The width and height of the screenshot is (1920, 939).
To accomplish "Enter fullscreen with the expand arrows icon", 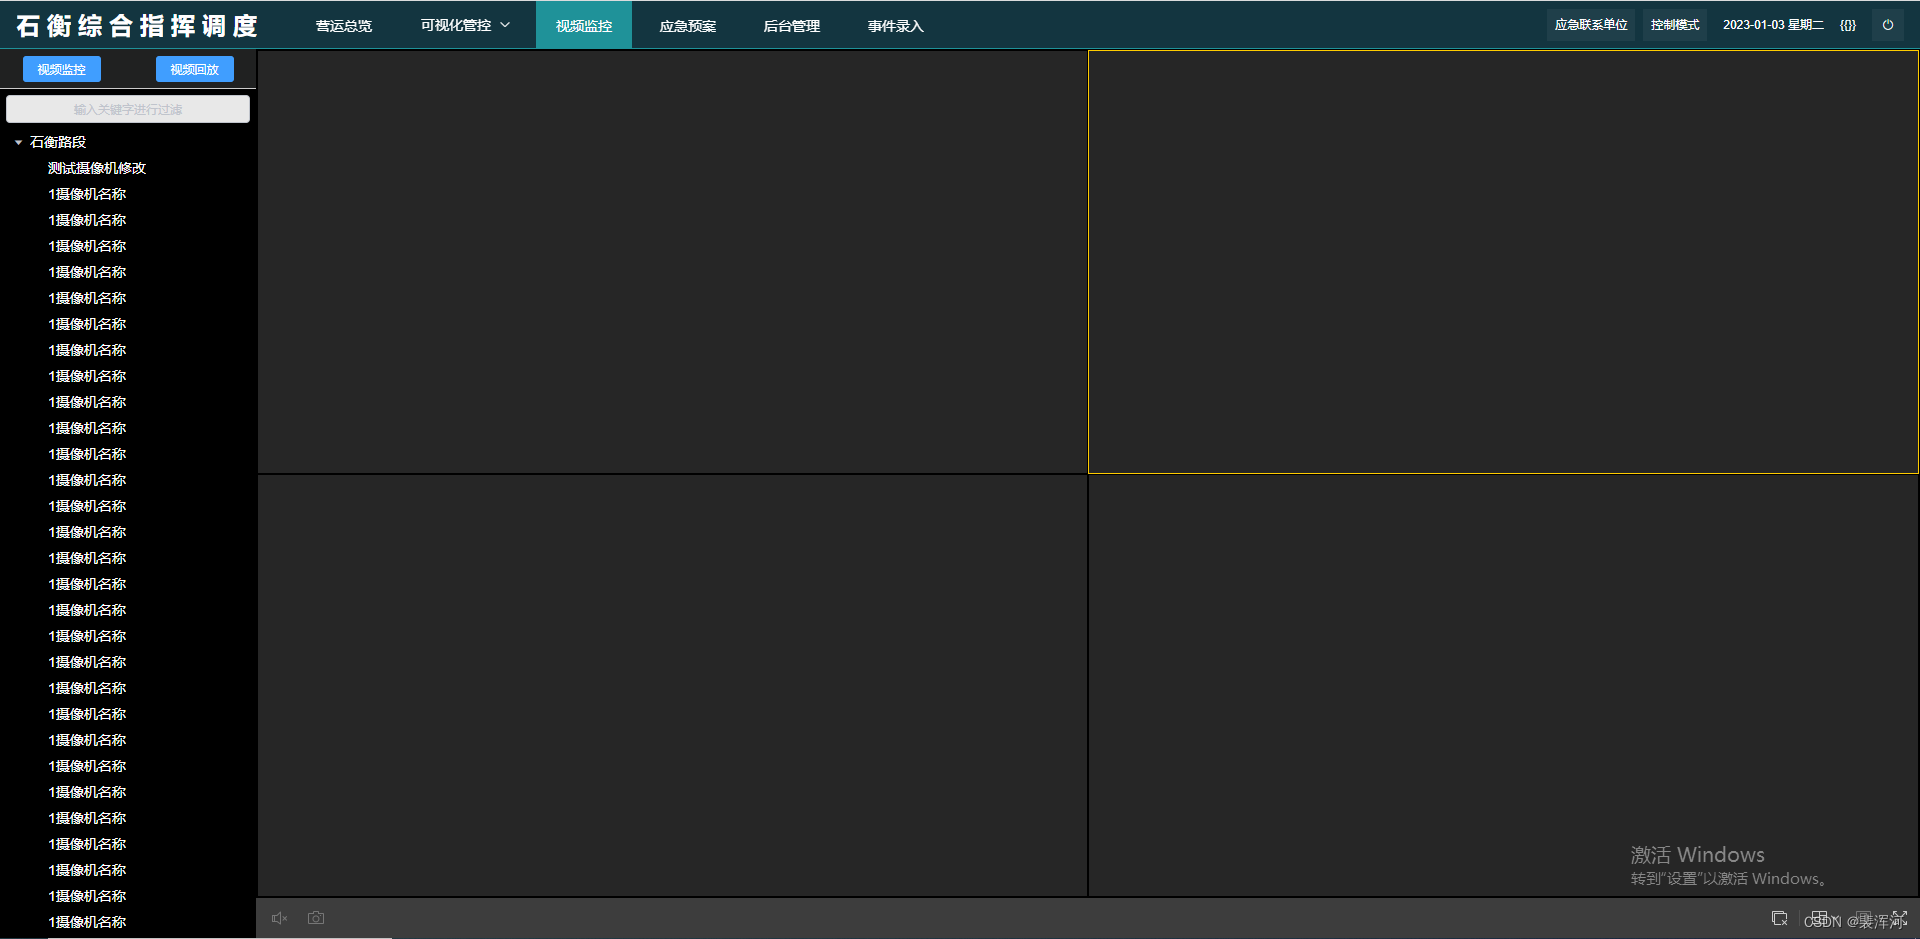I will [1899, 918].
